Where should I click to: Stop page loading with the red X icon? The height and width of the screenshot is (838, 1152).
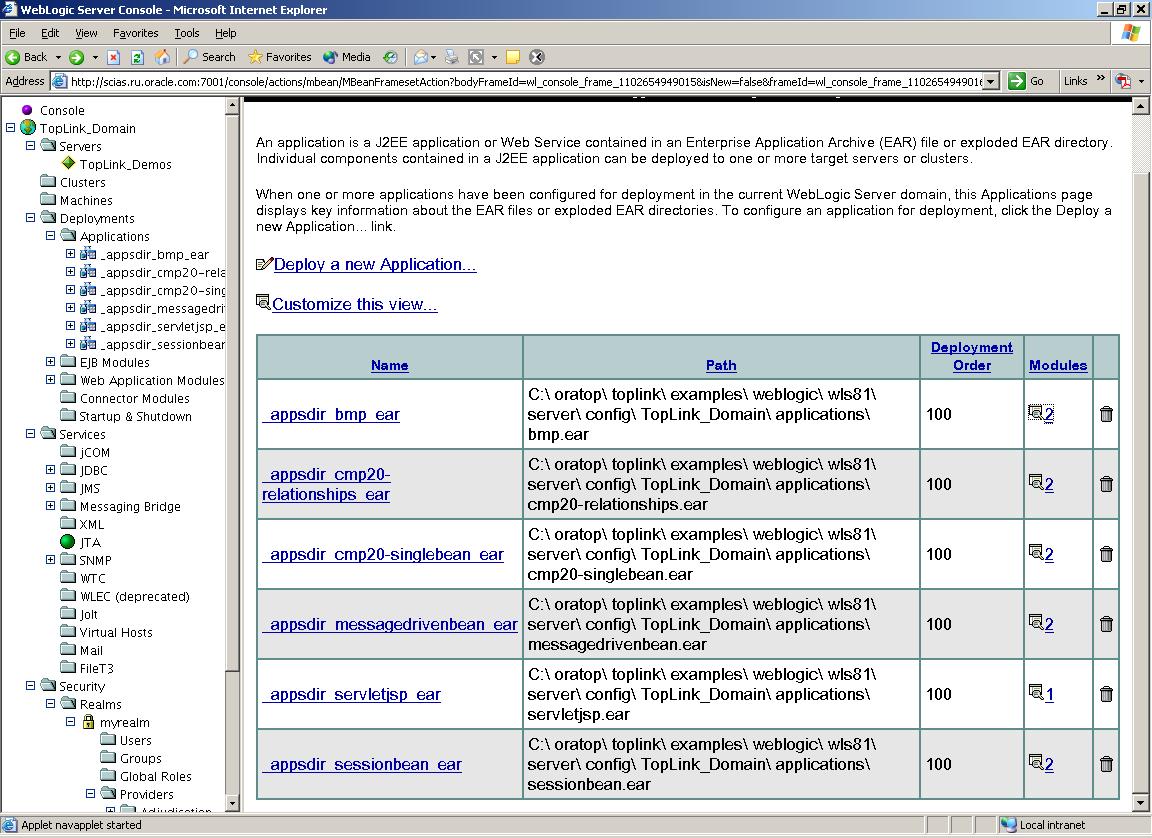click(x=113, y=57)
